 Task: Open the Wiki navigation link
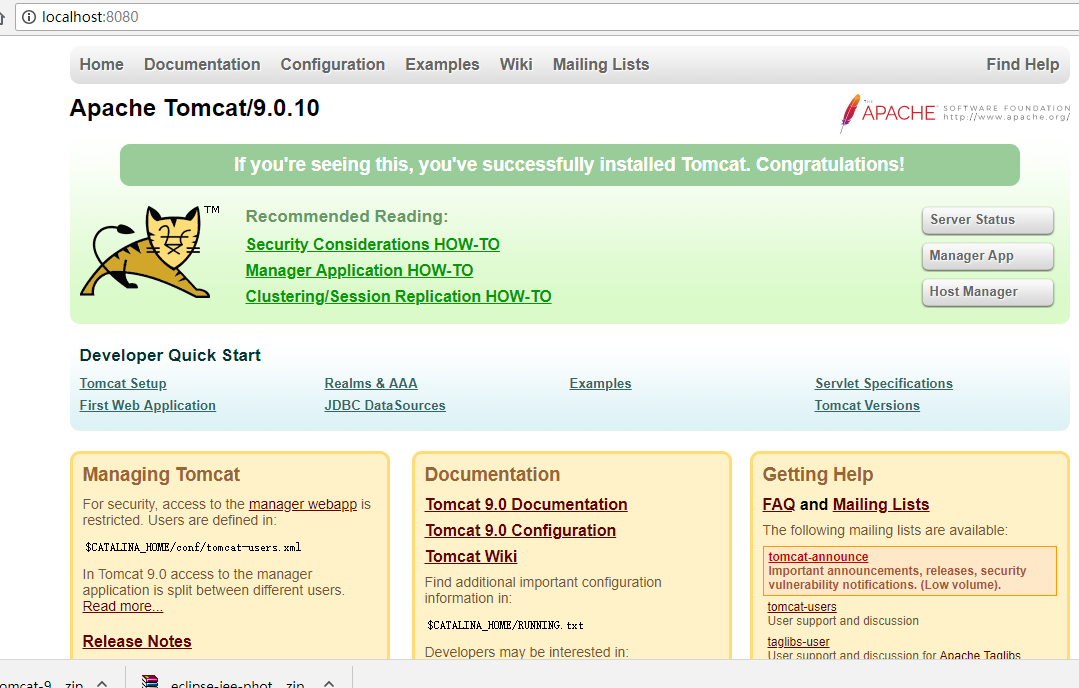pos(516,64)
